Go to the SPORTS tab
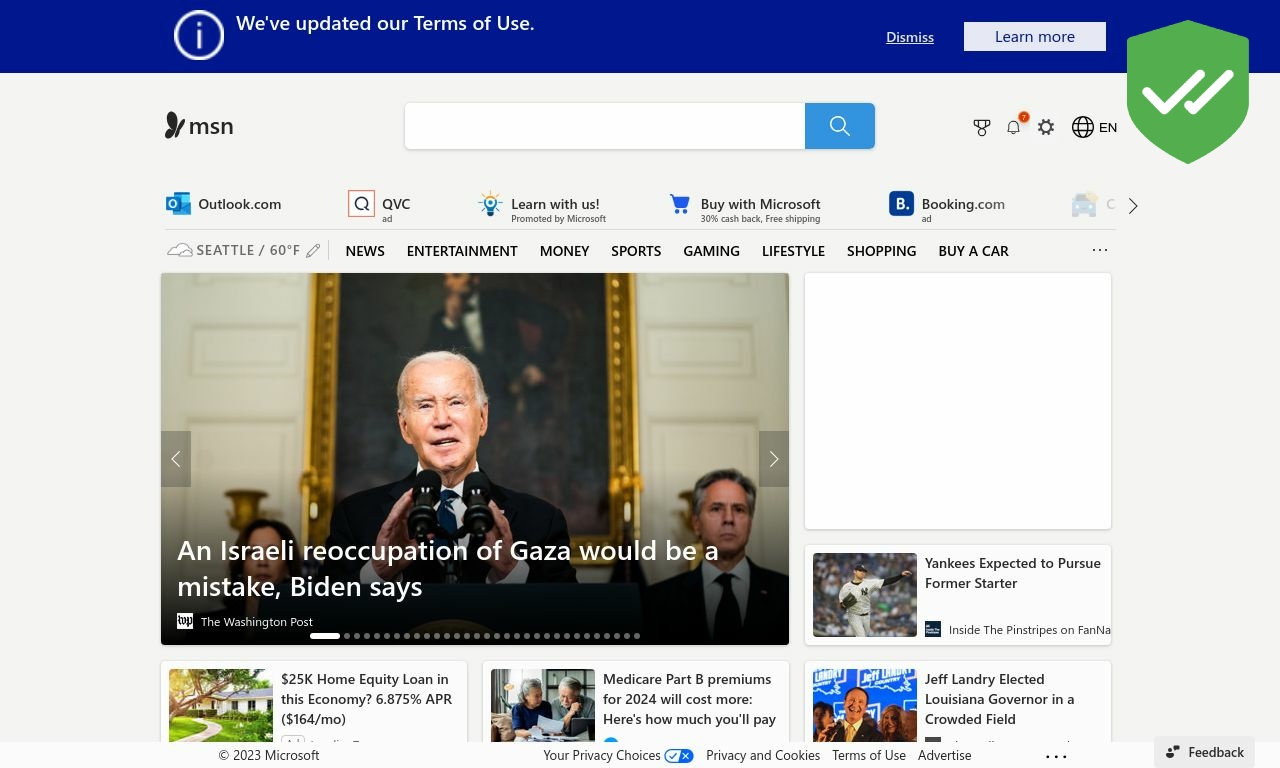This screenshot has width=1280, height=768. click(636, 251)
